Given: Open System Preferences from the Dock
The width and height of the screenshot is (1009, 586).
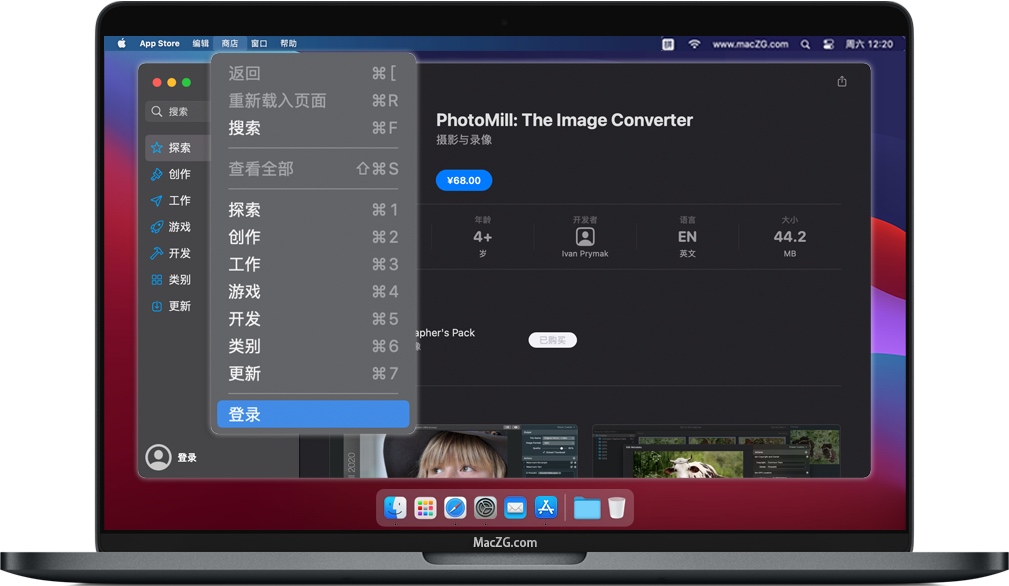Looking at the screenshot, I should [485, 508].
